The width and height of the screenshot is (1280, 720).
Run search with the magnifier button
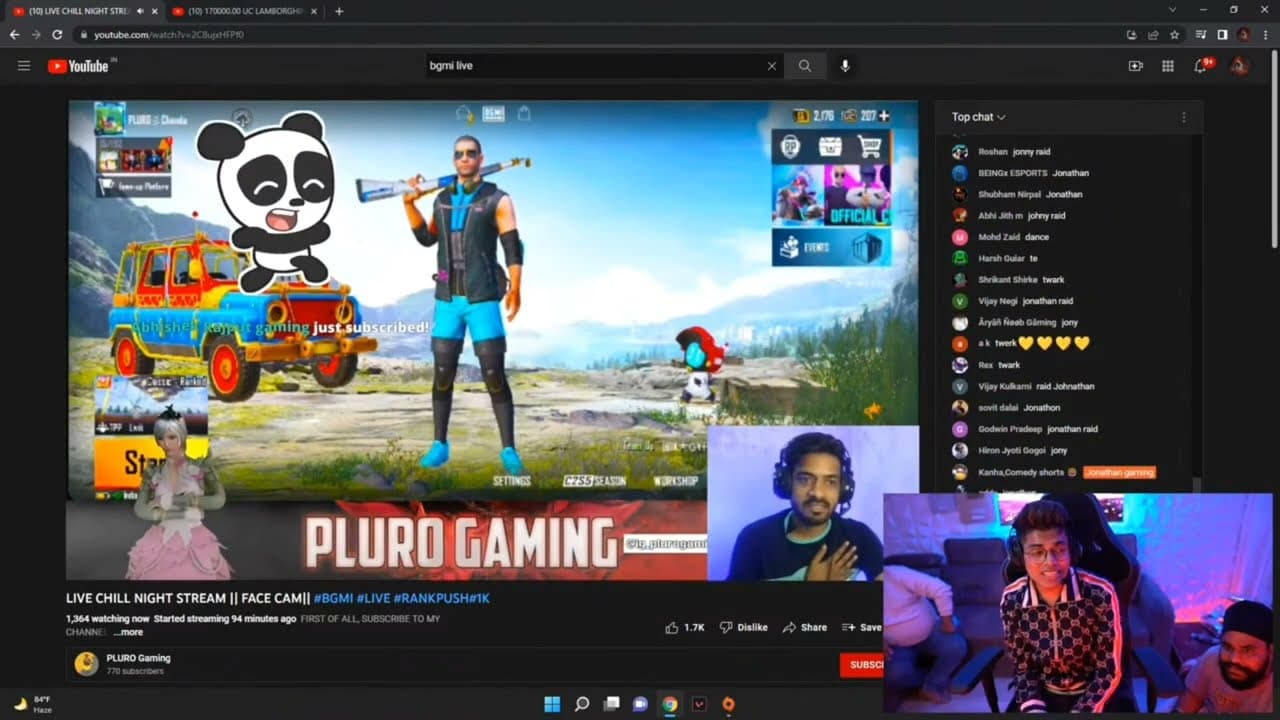tap(804, 66)
